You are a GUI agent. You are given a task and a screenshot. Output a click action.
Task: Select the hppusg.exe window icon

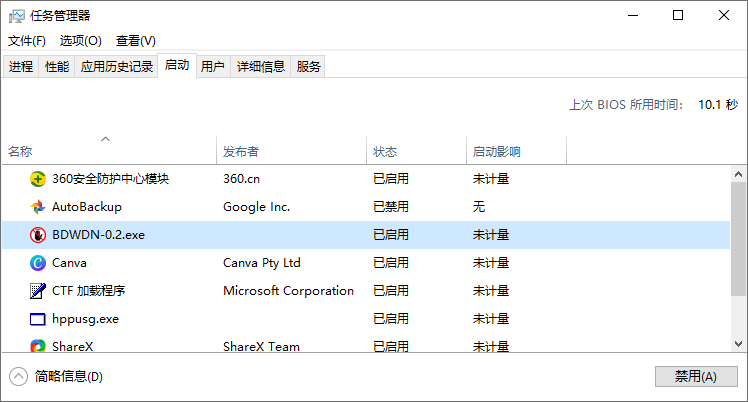38,319
